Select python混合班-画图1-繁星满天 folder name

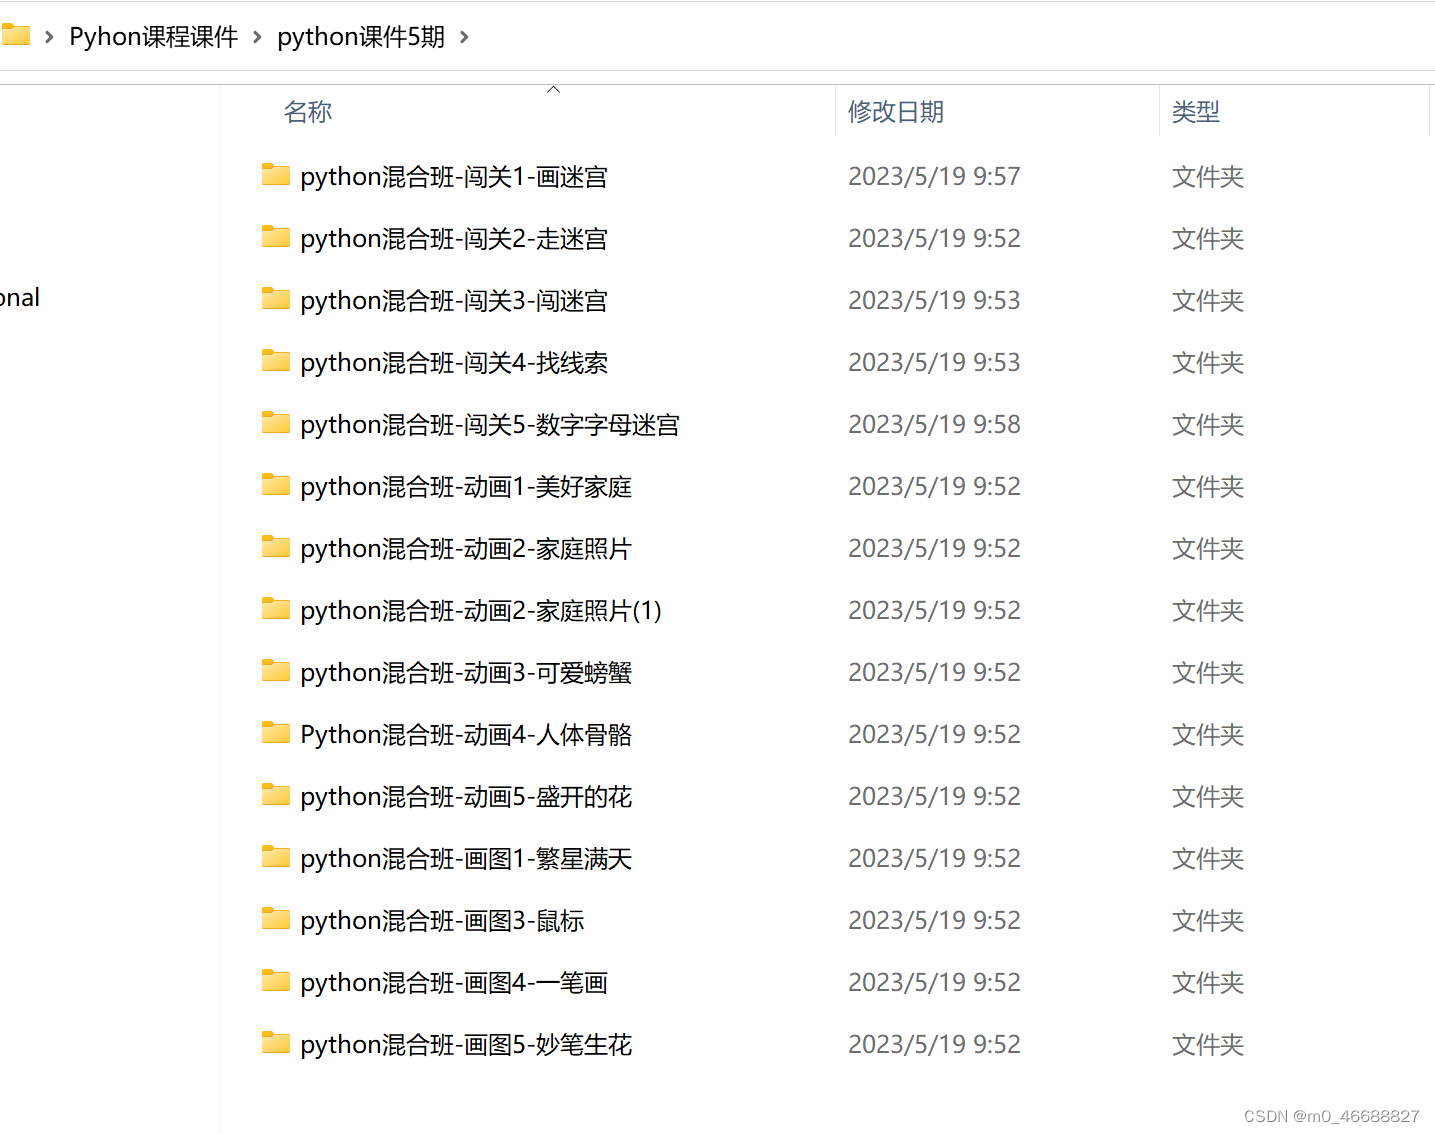tap(466, 859)
